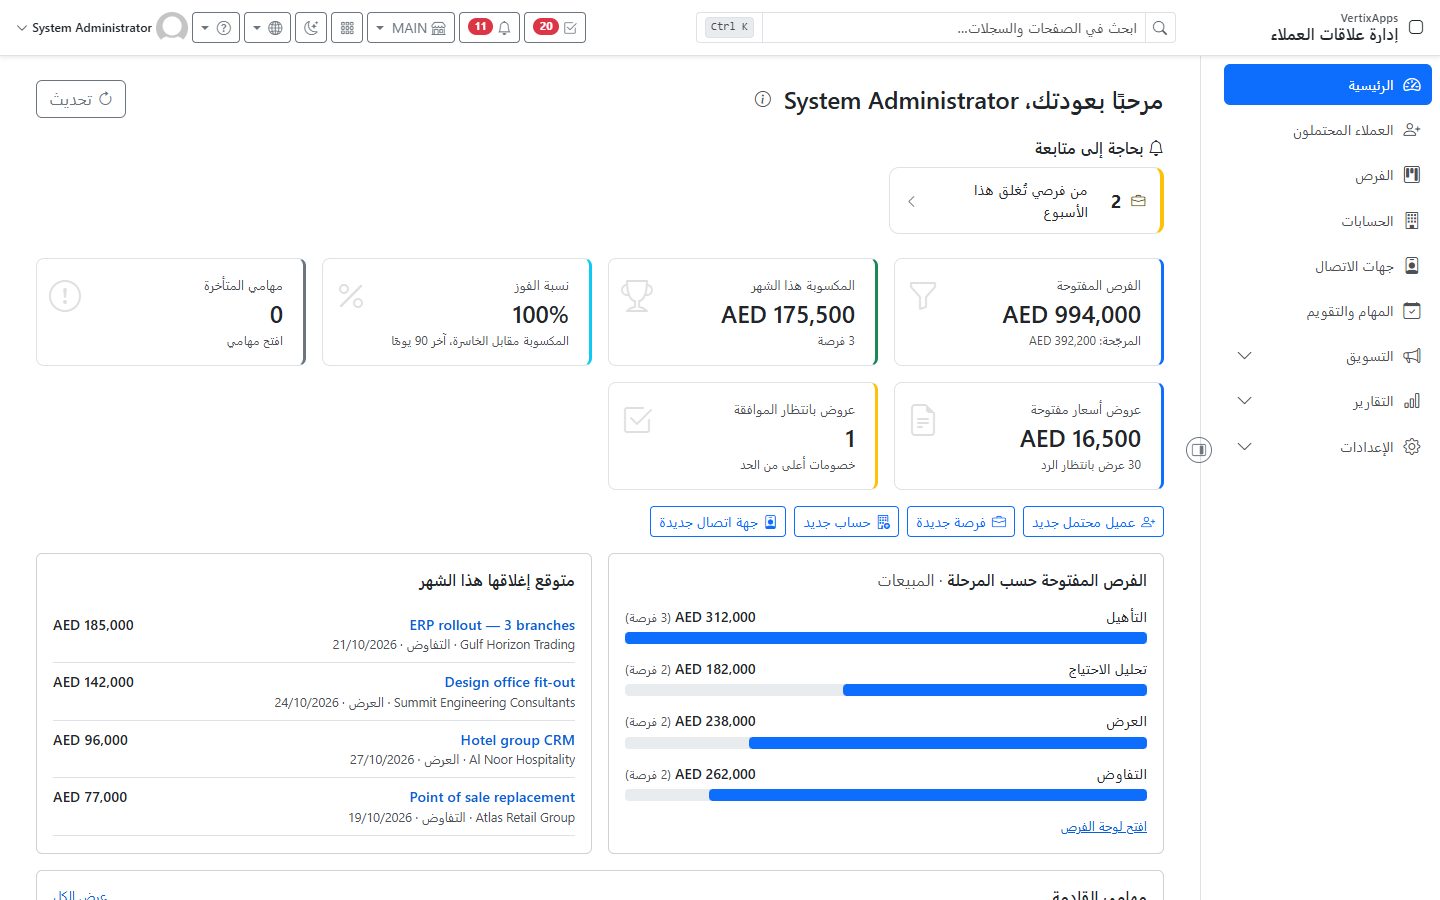Open the MAIN branch dropdown
This screenshot has height=900, width=1440.
point(411,28)
